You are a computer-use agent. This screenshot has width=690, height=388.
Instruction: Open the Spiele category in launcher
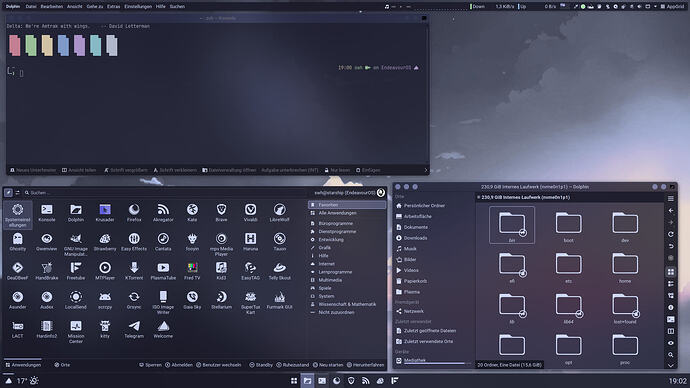tap(347, 288)
